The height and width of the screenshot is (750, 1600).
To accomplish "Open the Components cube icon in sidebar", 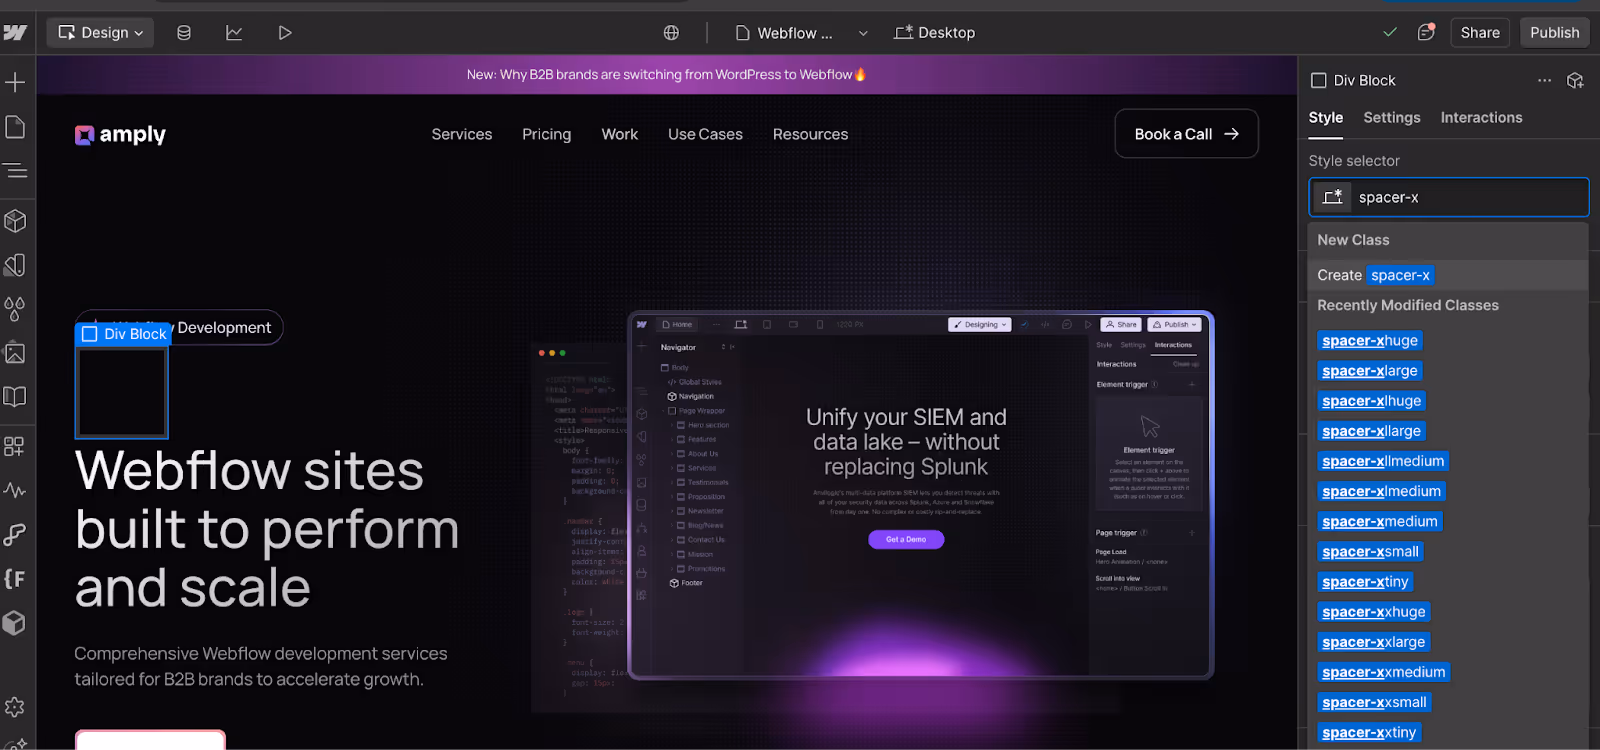I will 15,220.
